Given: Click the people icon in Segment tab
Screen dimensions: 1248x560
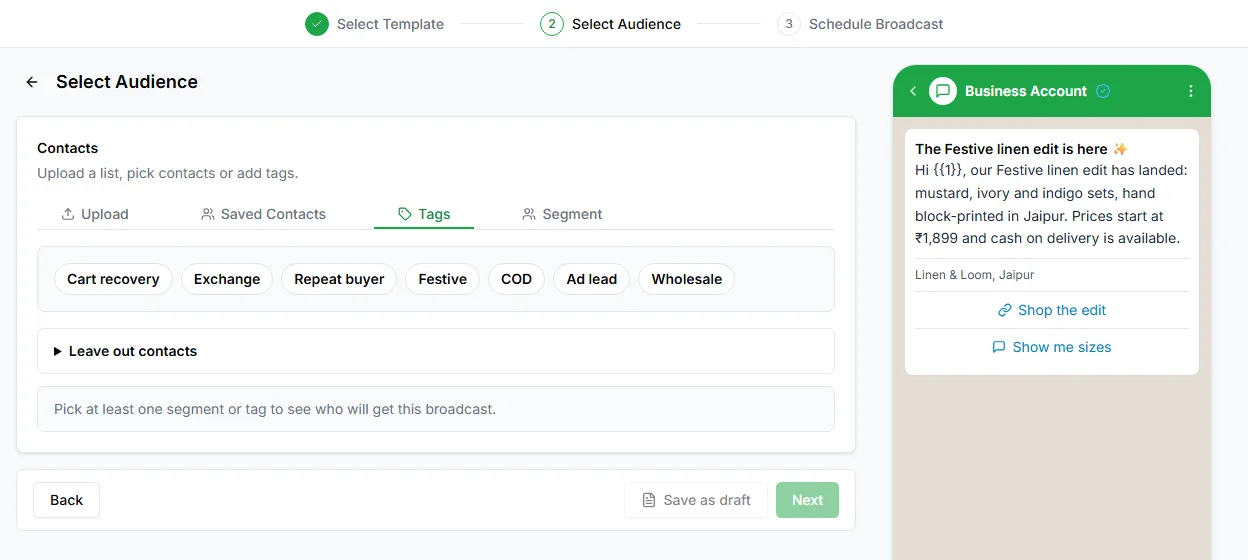Looking at the screenshot, I should (529, 214).
